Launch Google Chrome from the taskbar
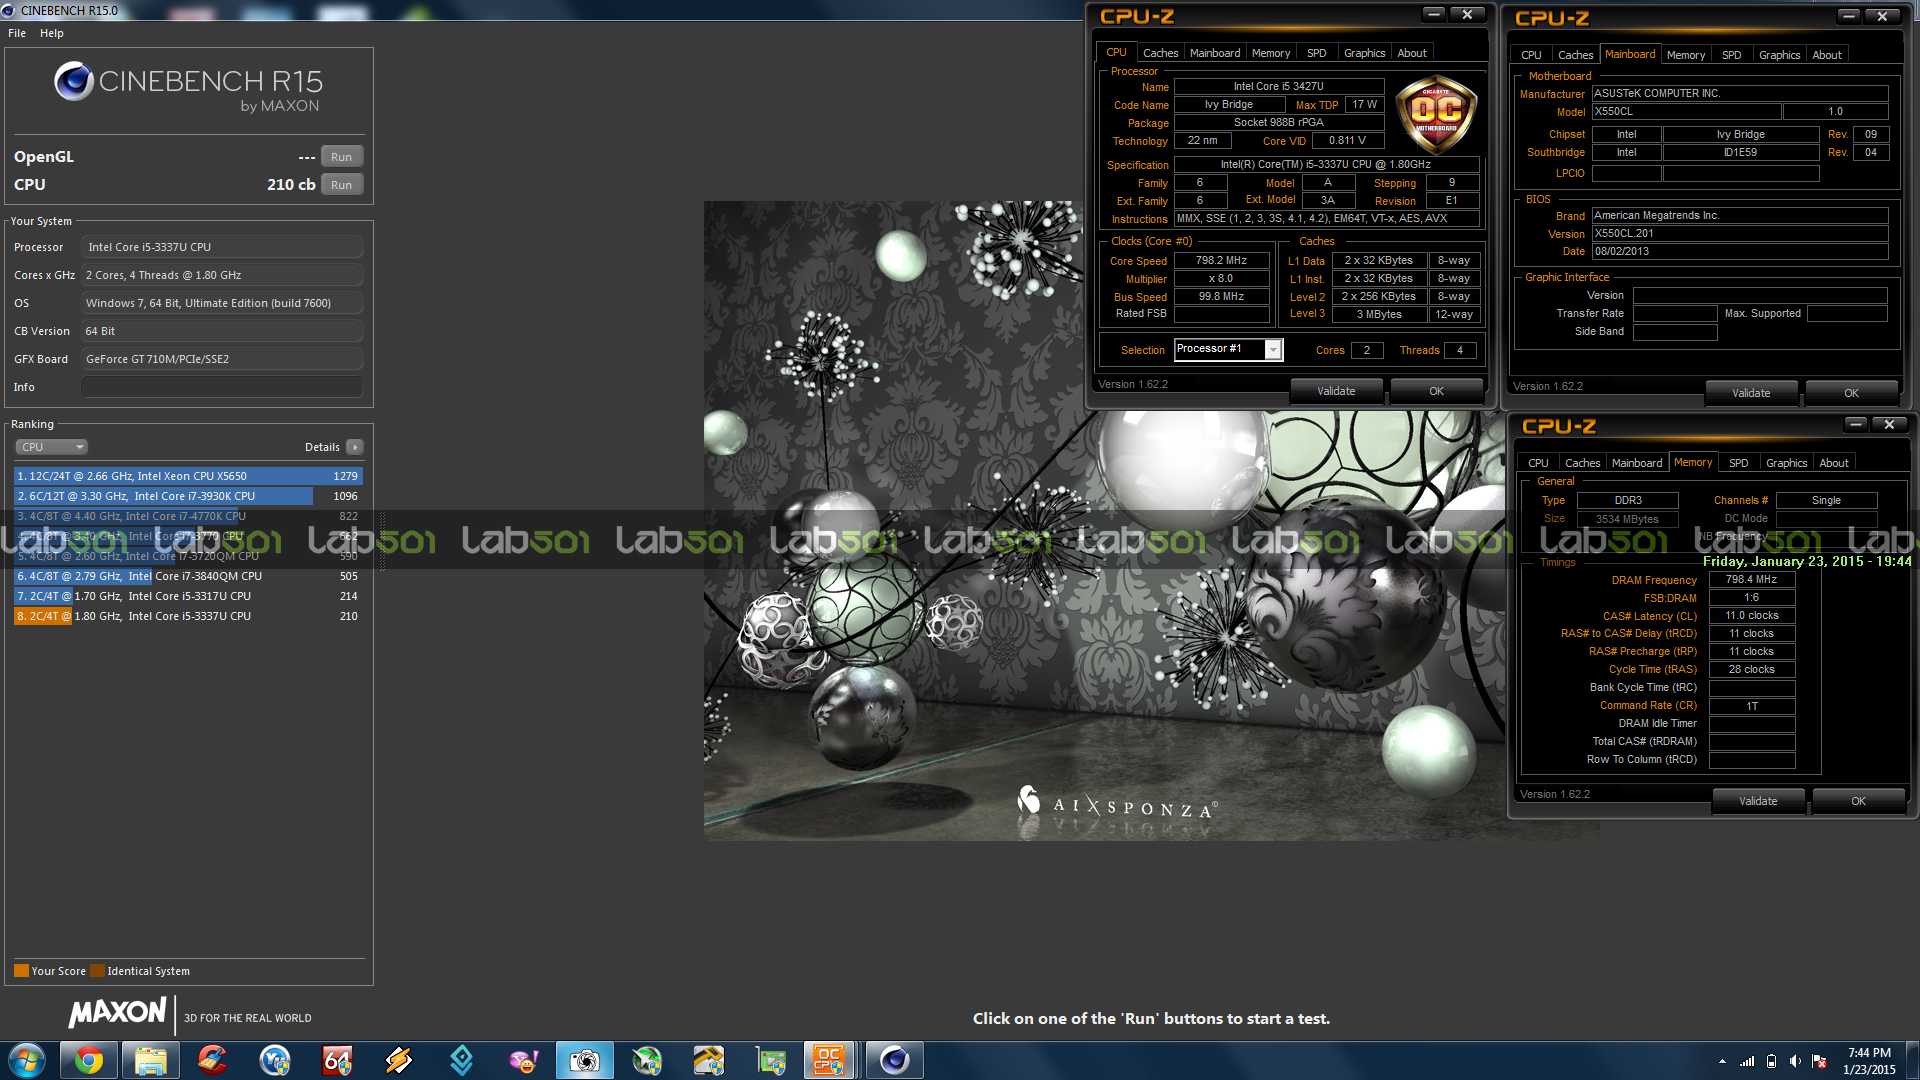Viewport: 1920px width, 1080px height. [89, 1060]
